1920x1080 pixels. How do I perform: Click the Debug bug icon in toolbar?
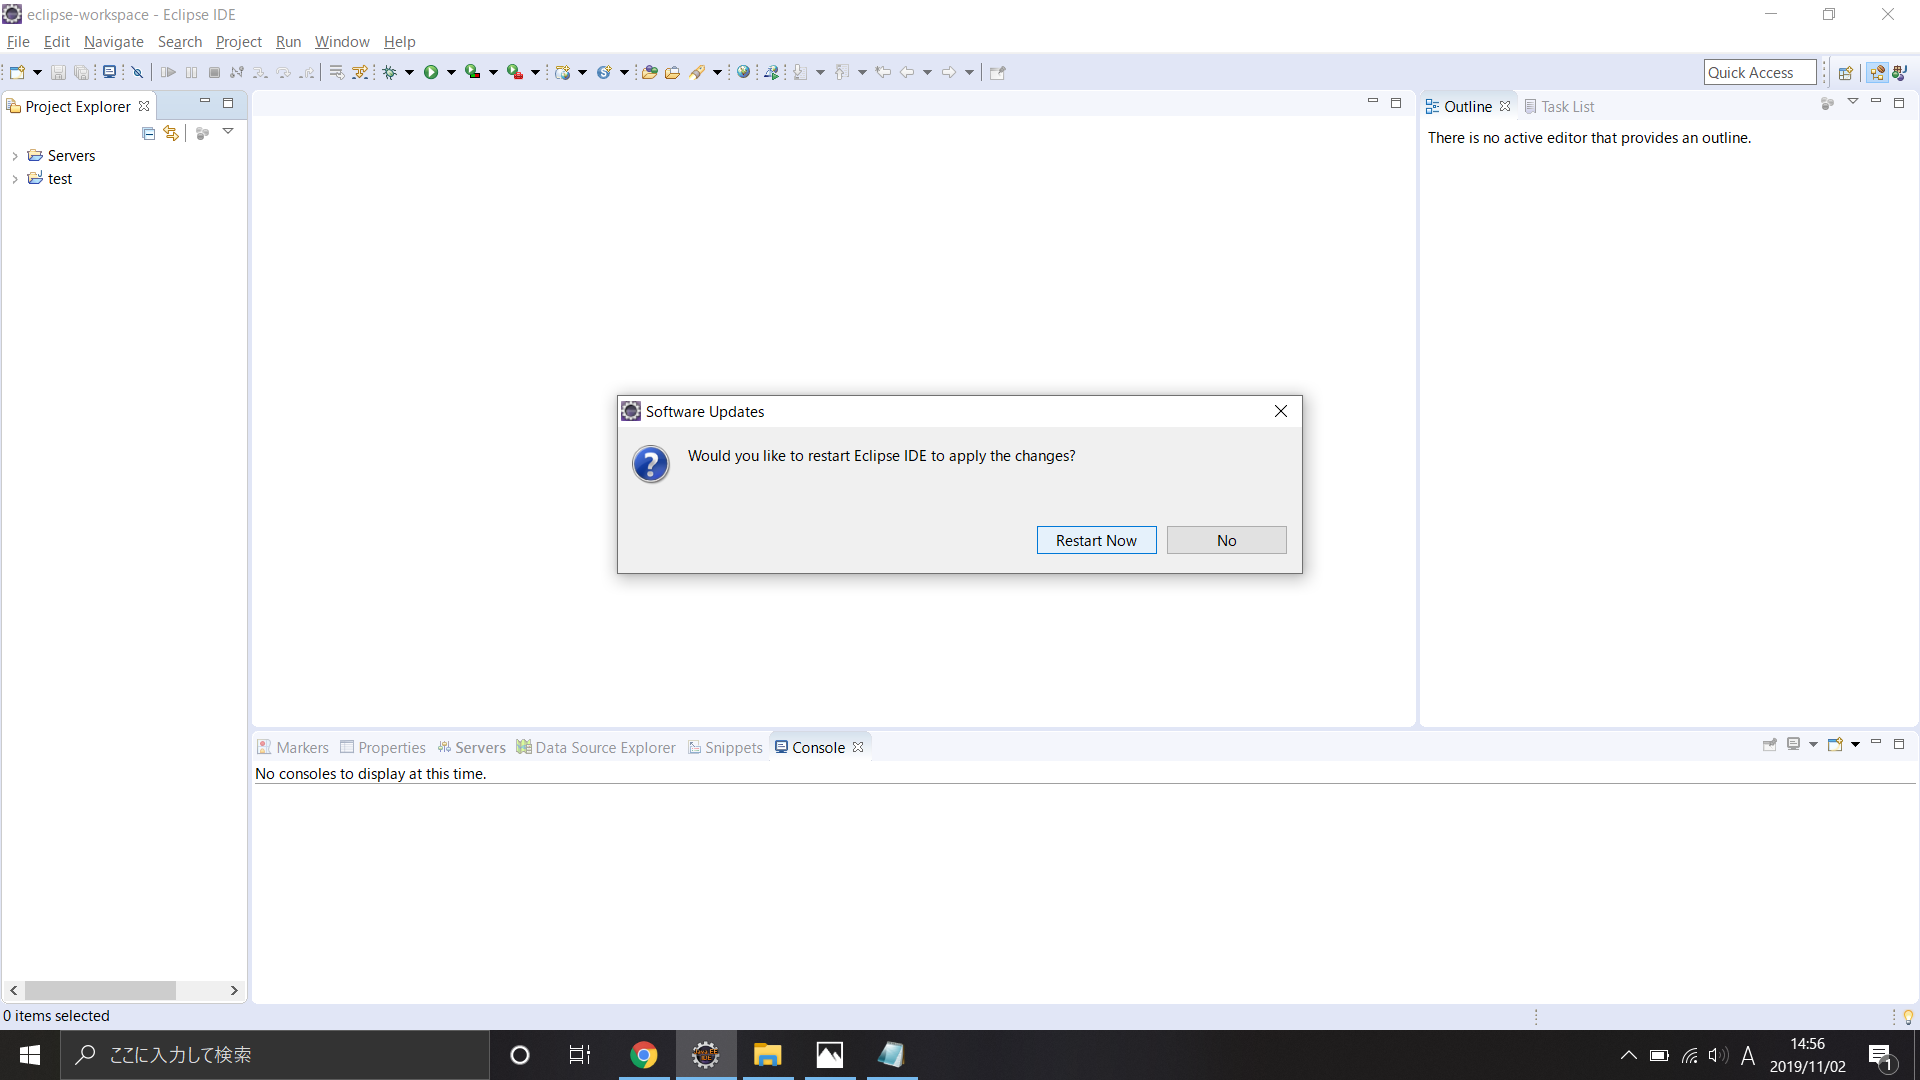point(390,72)
